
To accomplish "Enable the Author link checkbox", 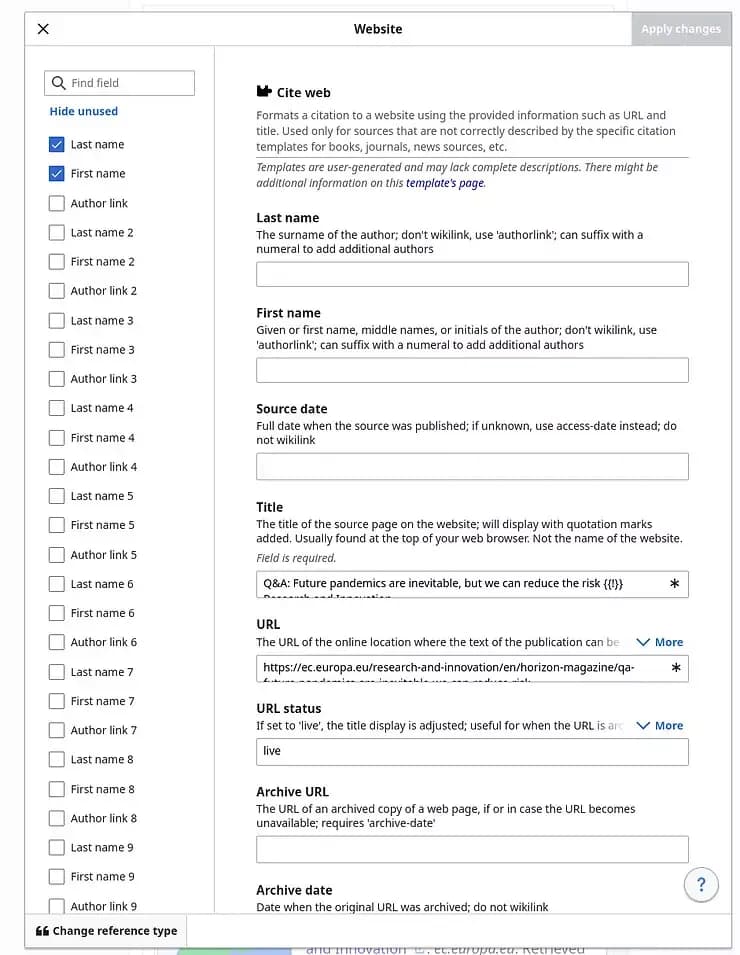I will [57, 202].
